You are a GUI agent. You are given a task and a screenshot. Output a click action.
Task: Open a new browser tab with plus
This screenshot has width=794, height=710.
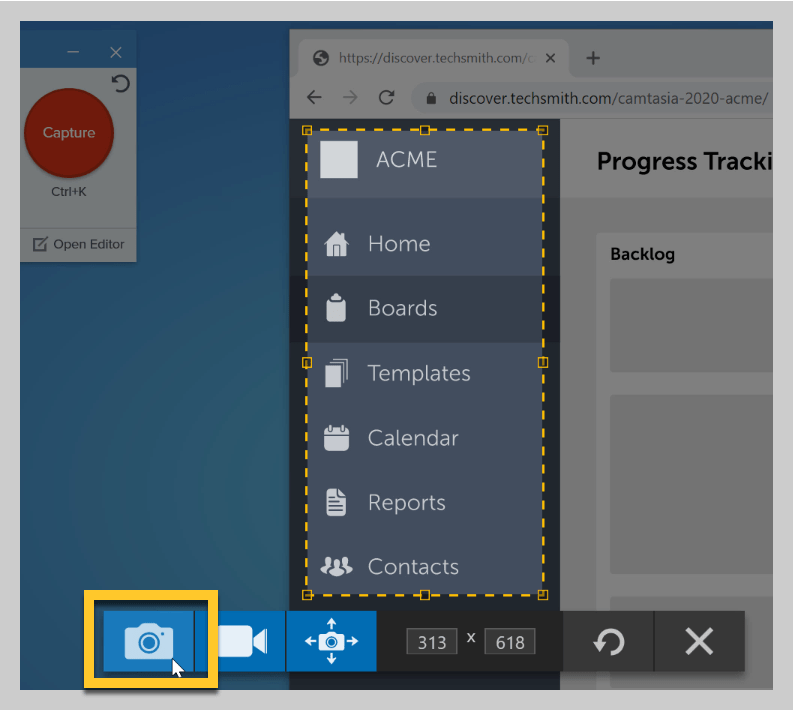[x=593, y=58]
